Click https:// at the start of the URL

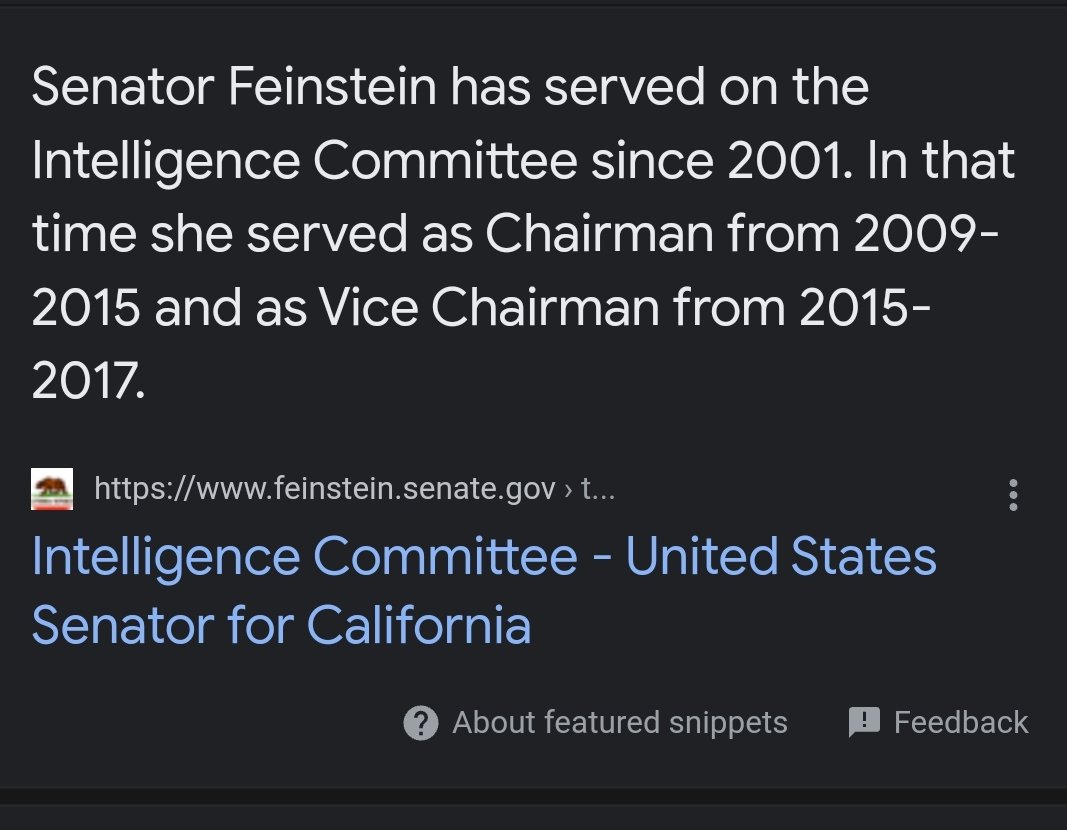click(135, 489)
